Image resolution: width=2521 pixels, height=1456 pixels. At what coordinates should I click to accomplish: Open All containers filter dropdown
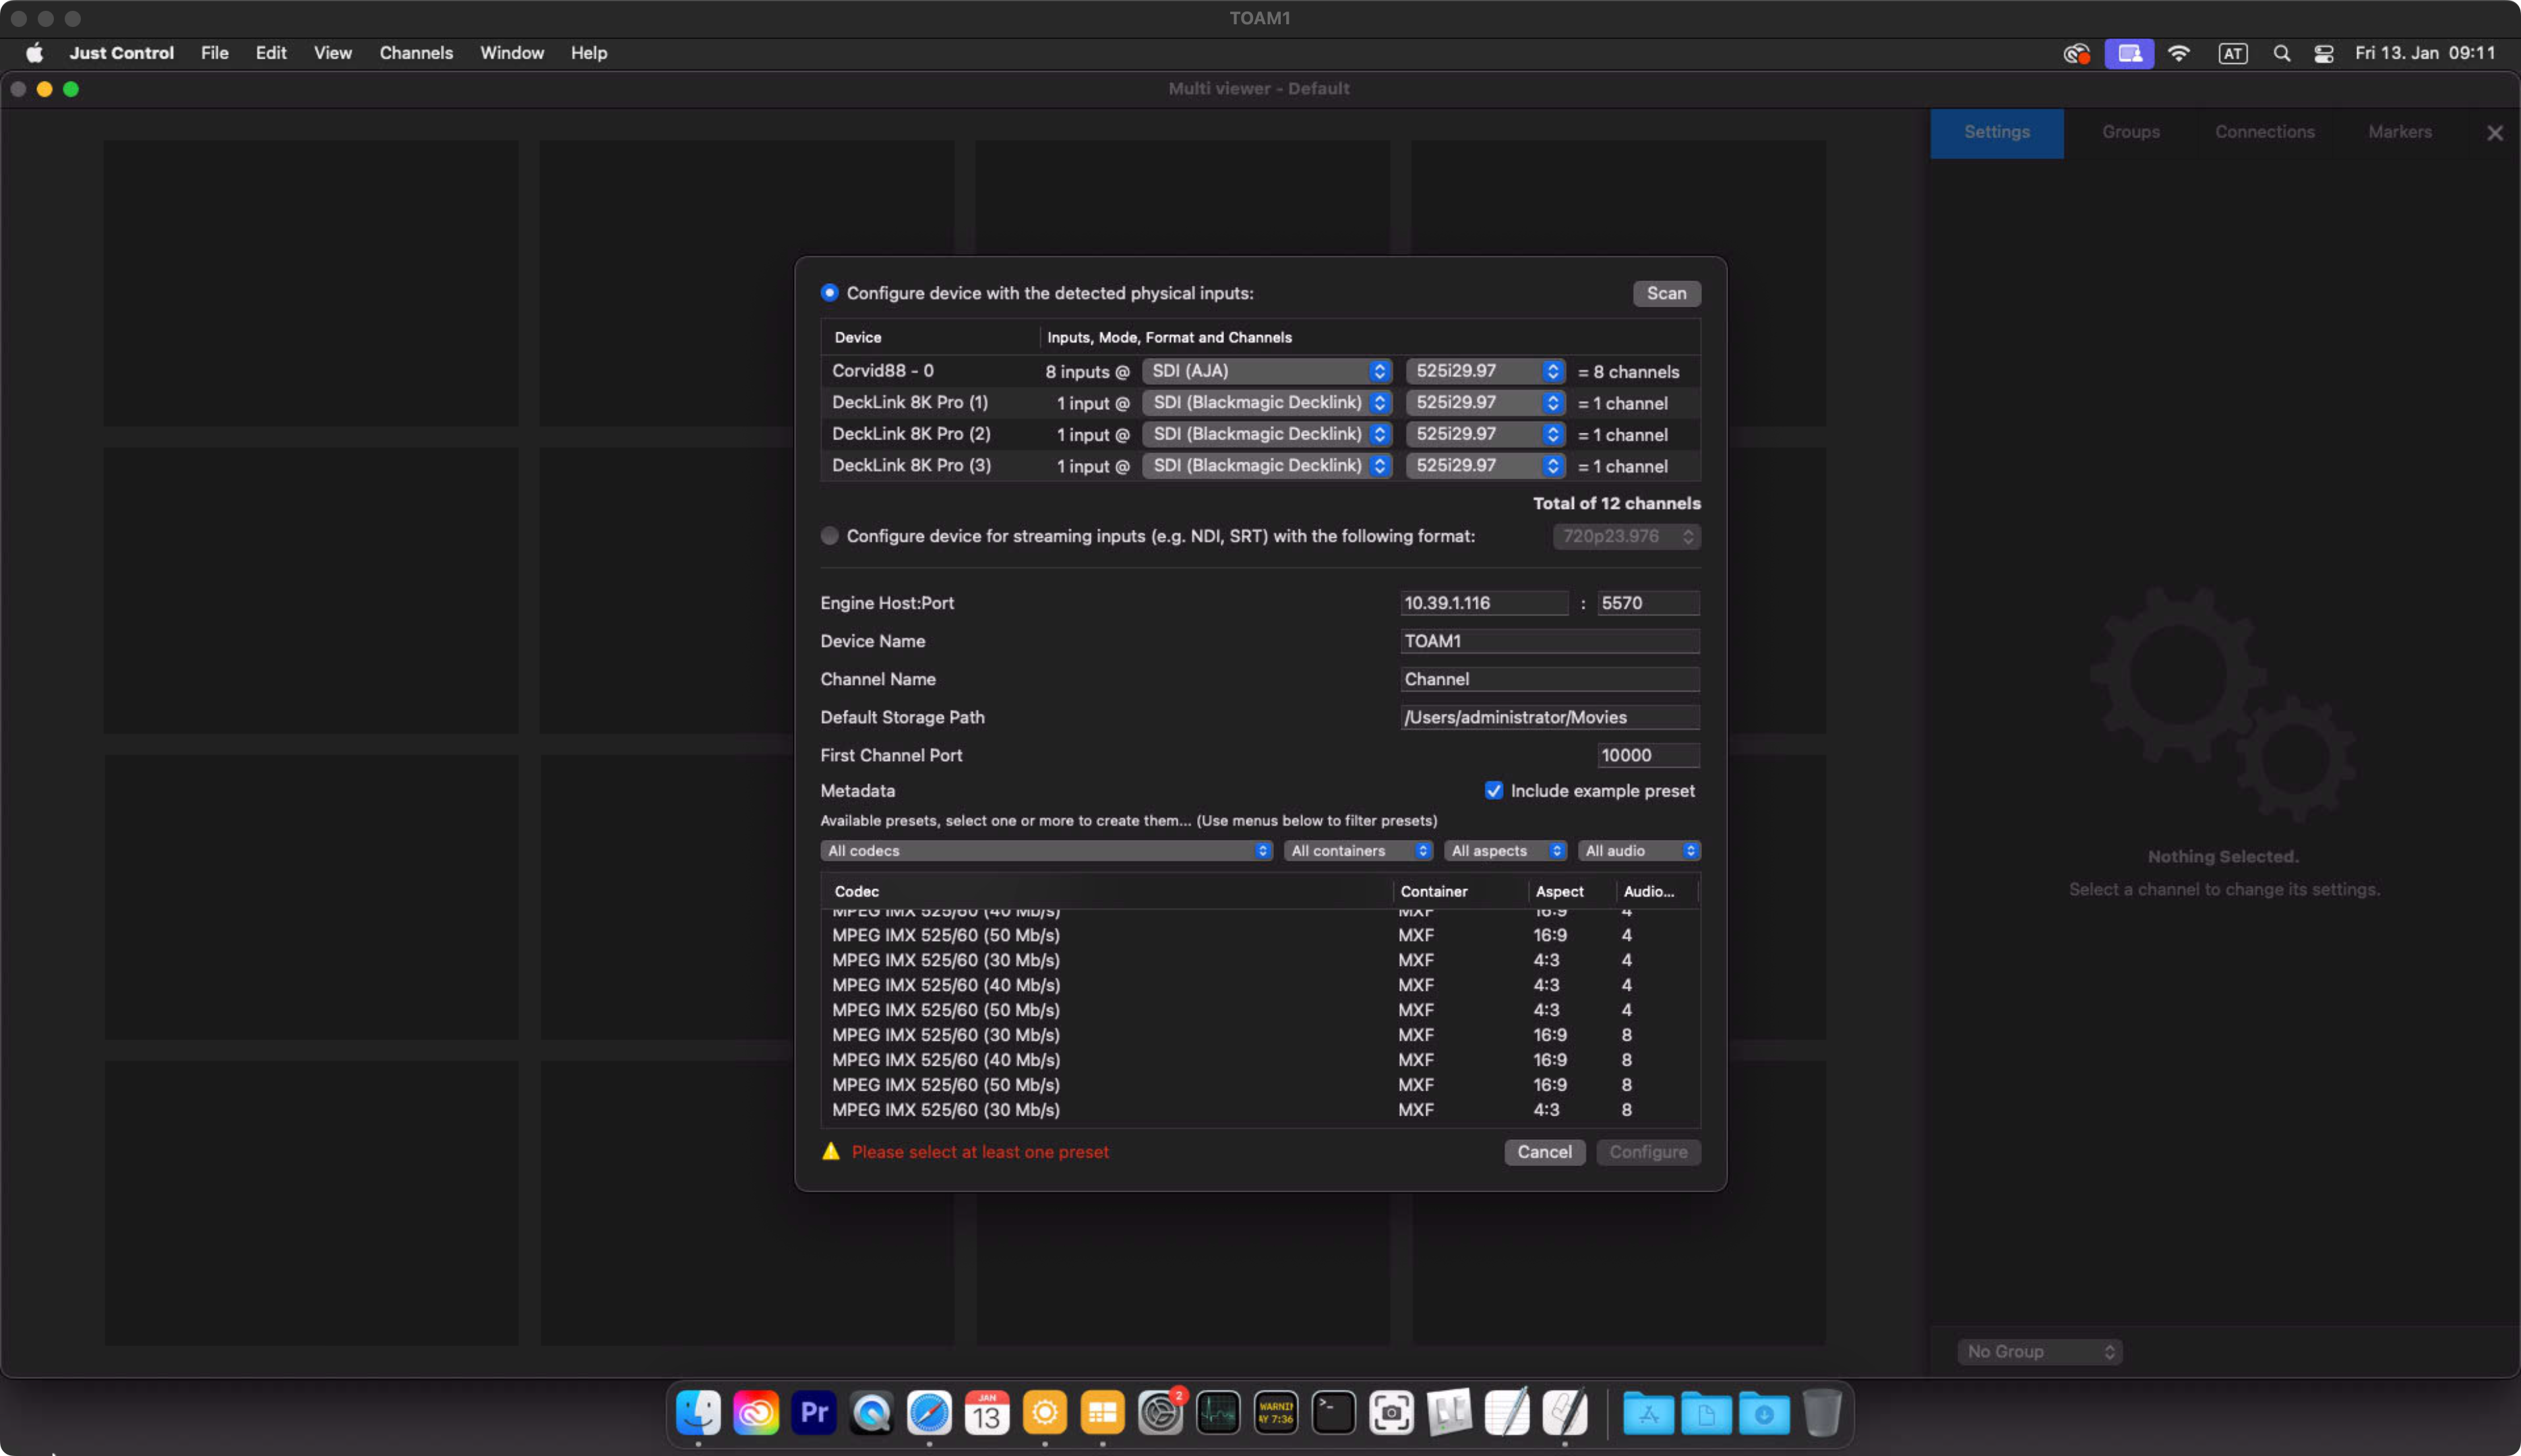pyautogui.click(x=1358, y=851)
